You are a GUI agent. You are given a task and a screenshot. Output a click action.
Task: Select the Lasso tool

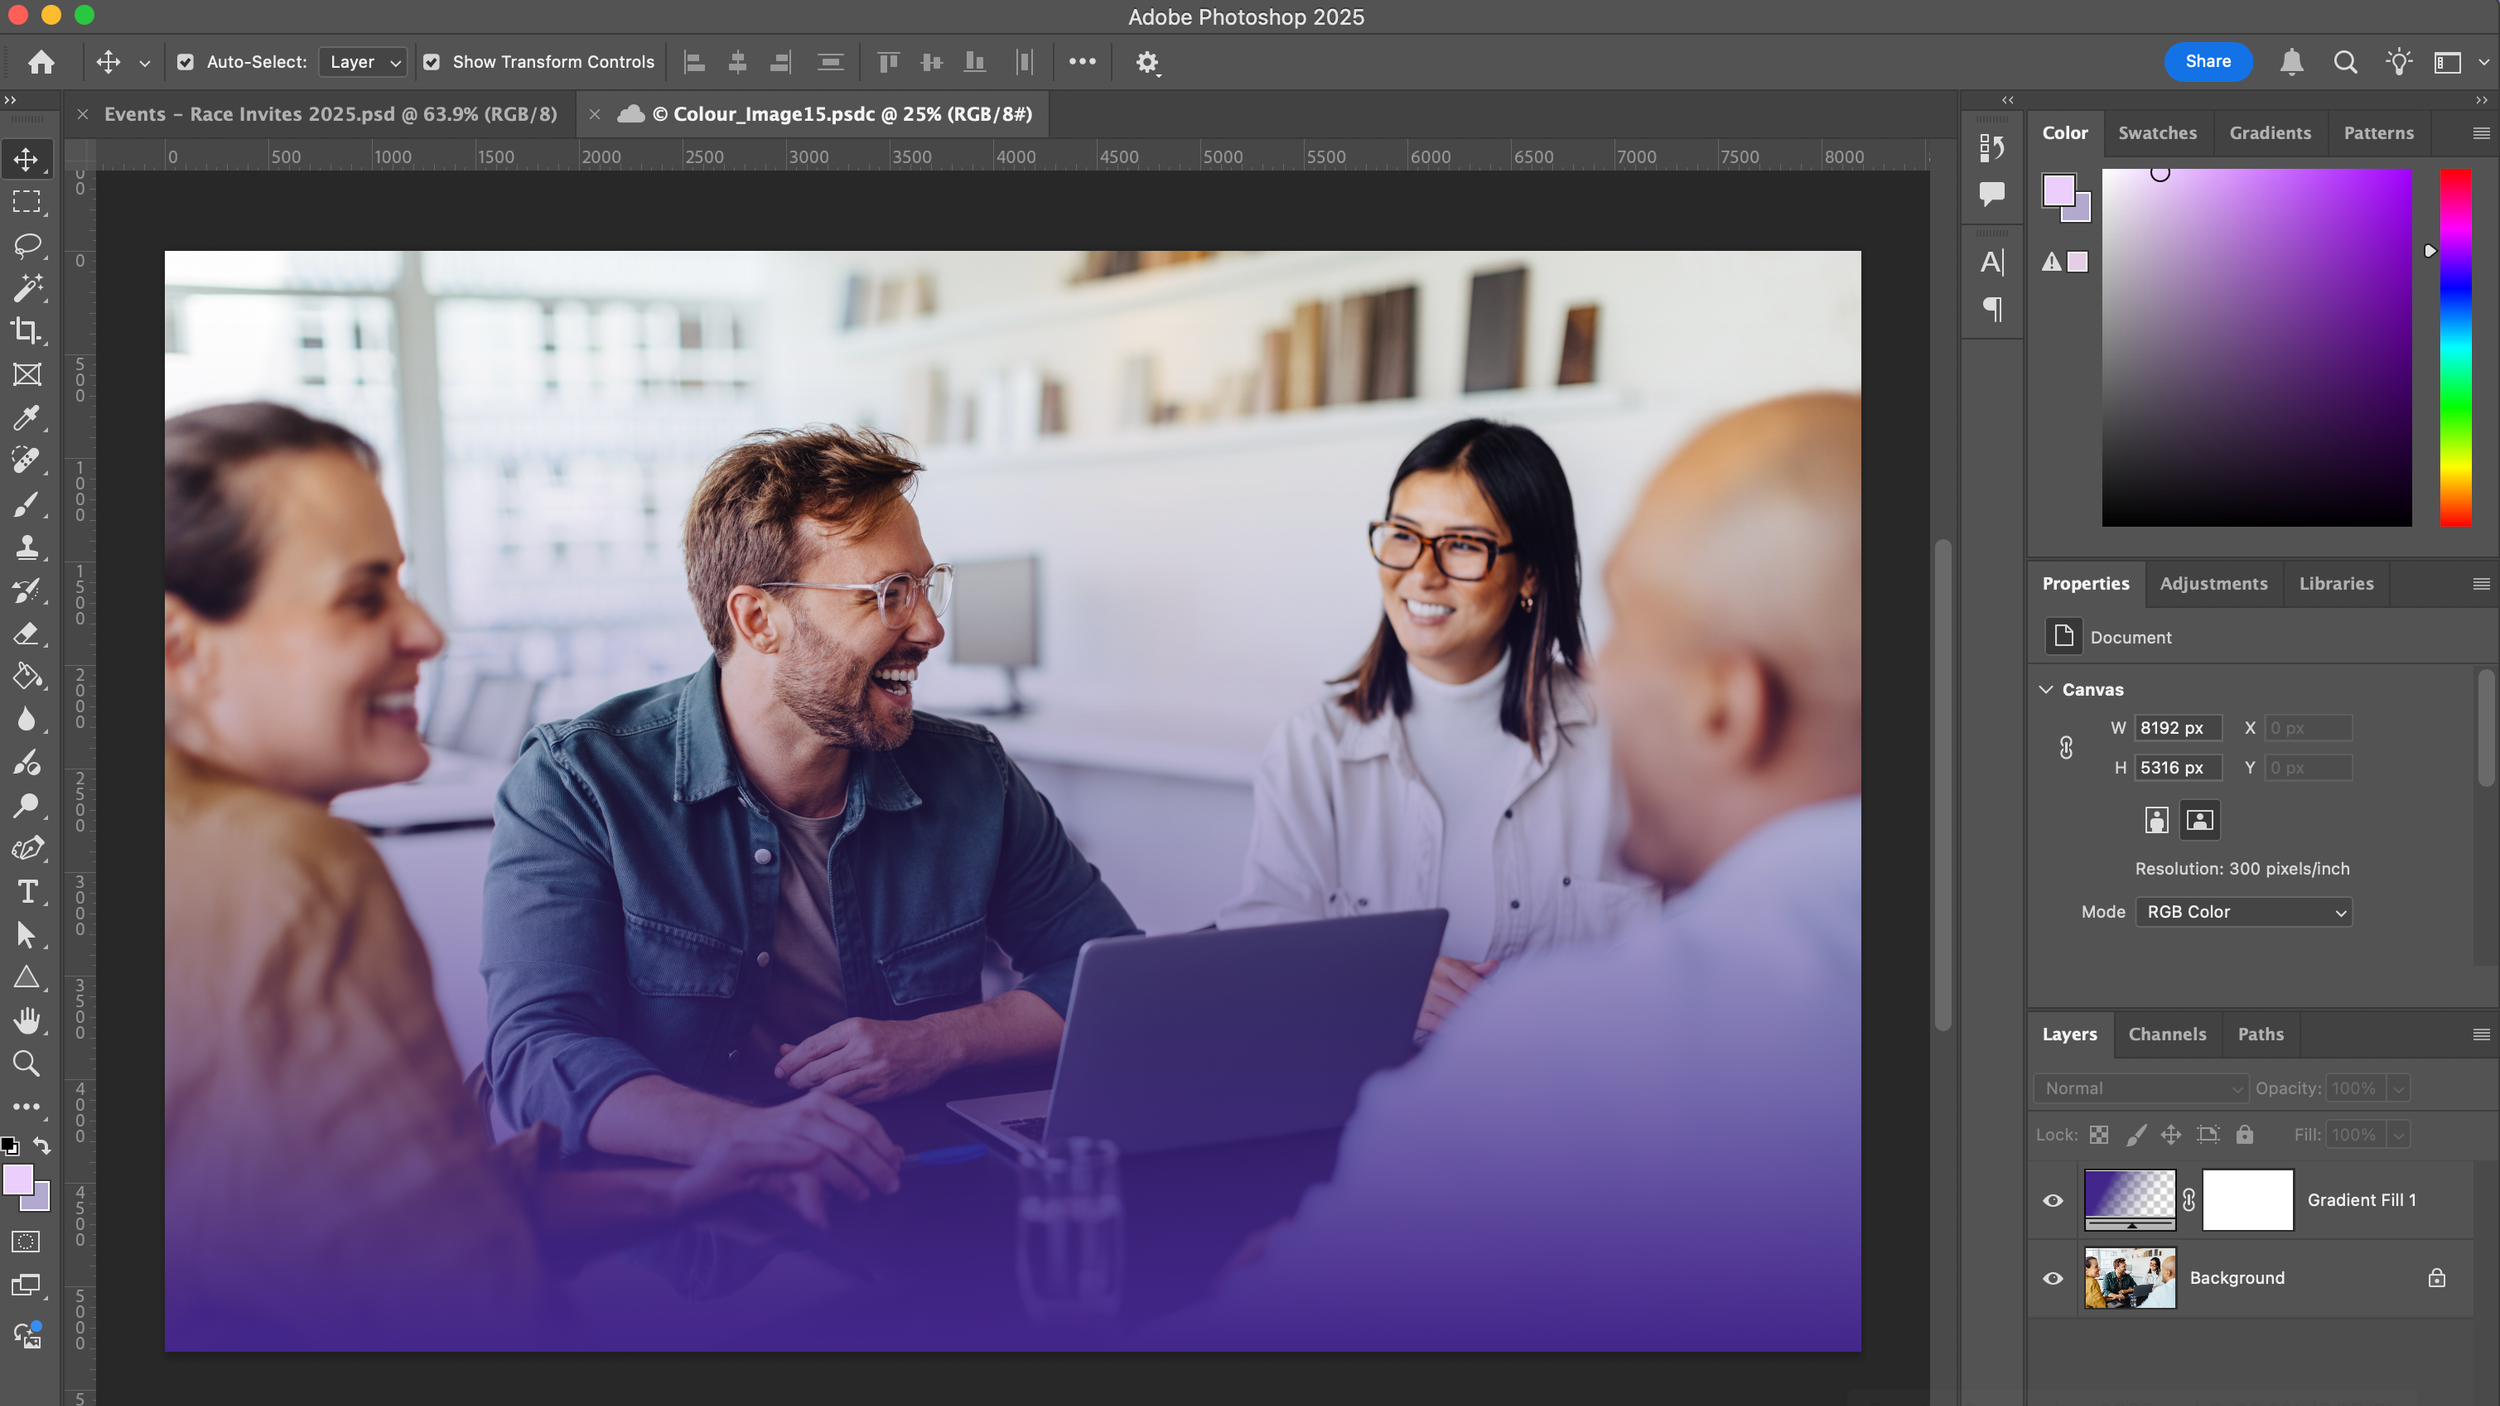tap(27, 245)
